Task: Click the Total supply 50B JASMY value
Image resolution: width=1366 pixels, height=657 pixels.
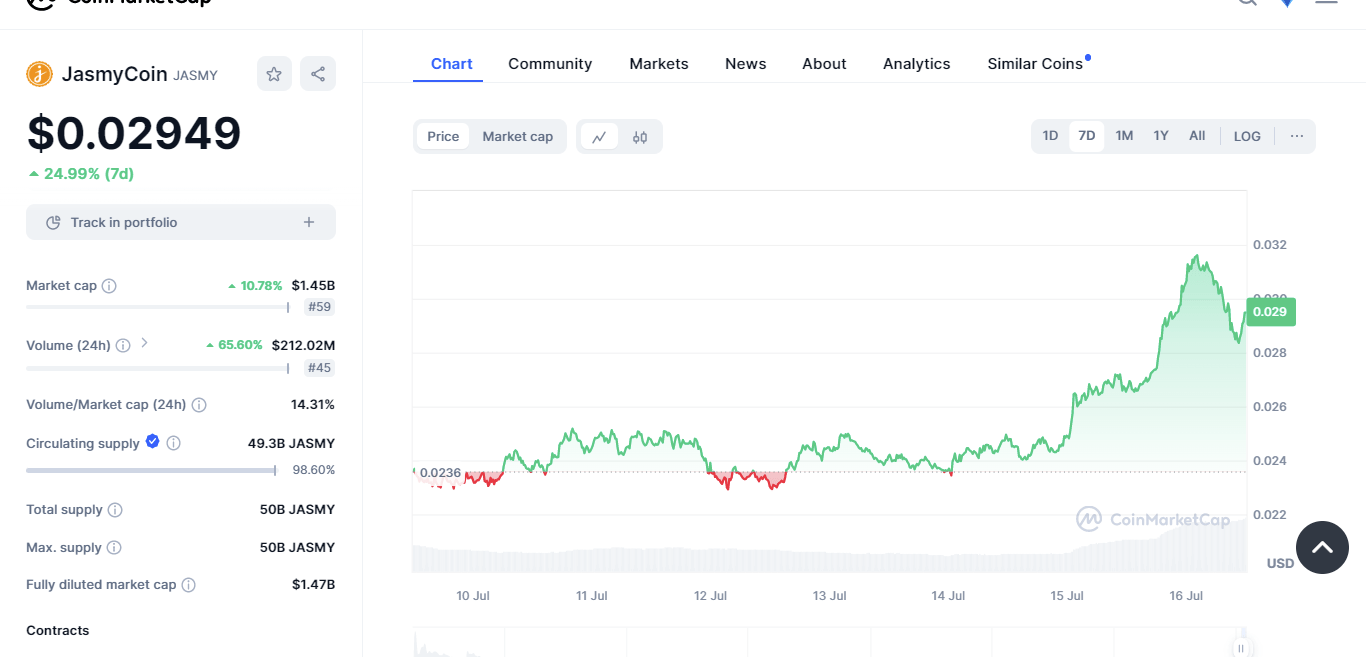Action: [297, 510]
